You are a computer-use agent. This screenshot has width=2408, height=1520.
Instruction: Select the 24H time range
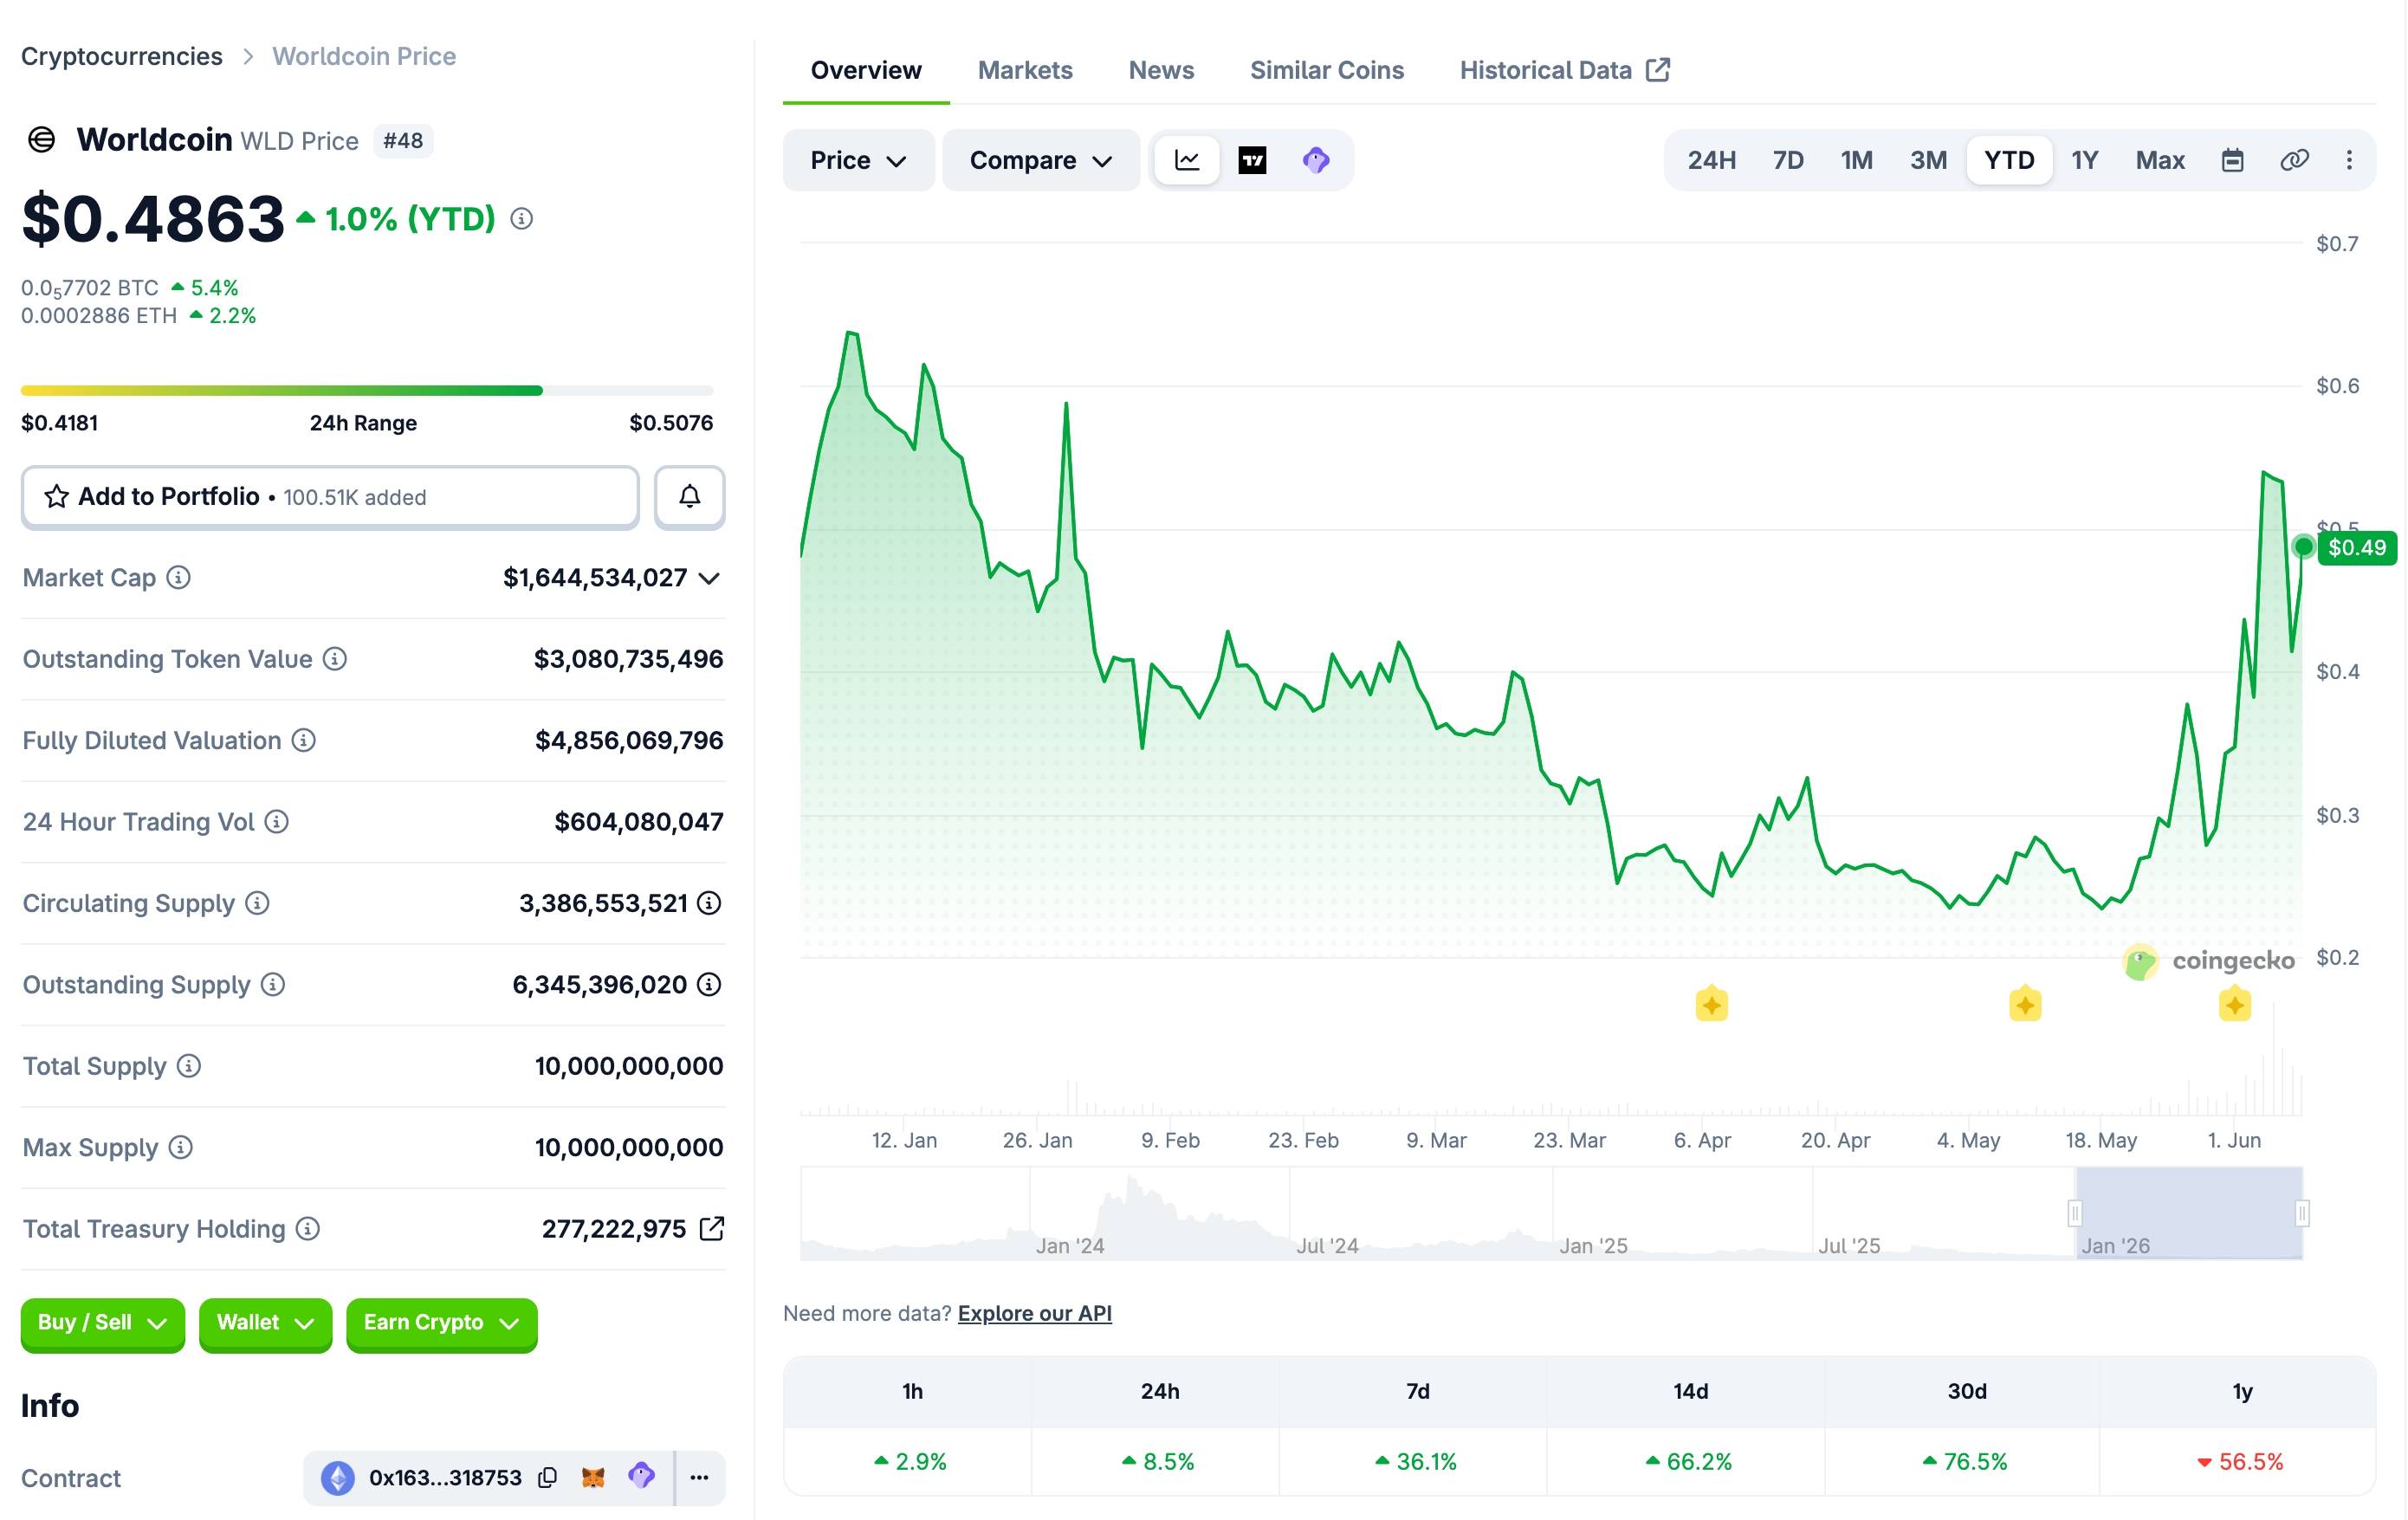(x=1711, y=160)
